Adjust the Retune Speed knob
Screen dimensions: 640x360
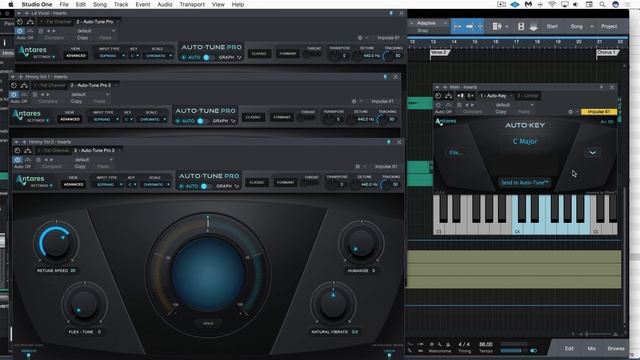[x=55, y=242]
